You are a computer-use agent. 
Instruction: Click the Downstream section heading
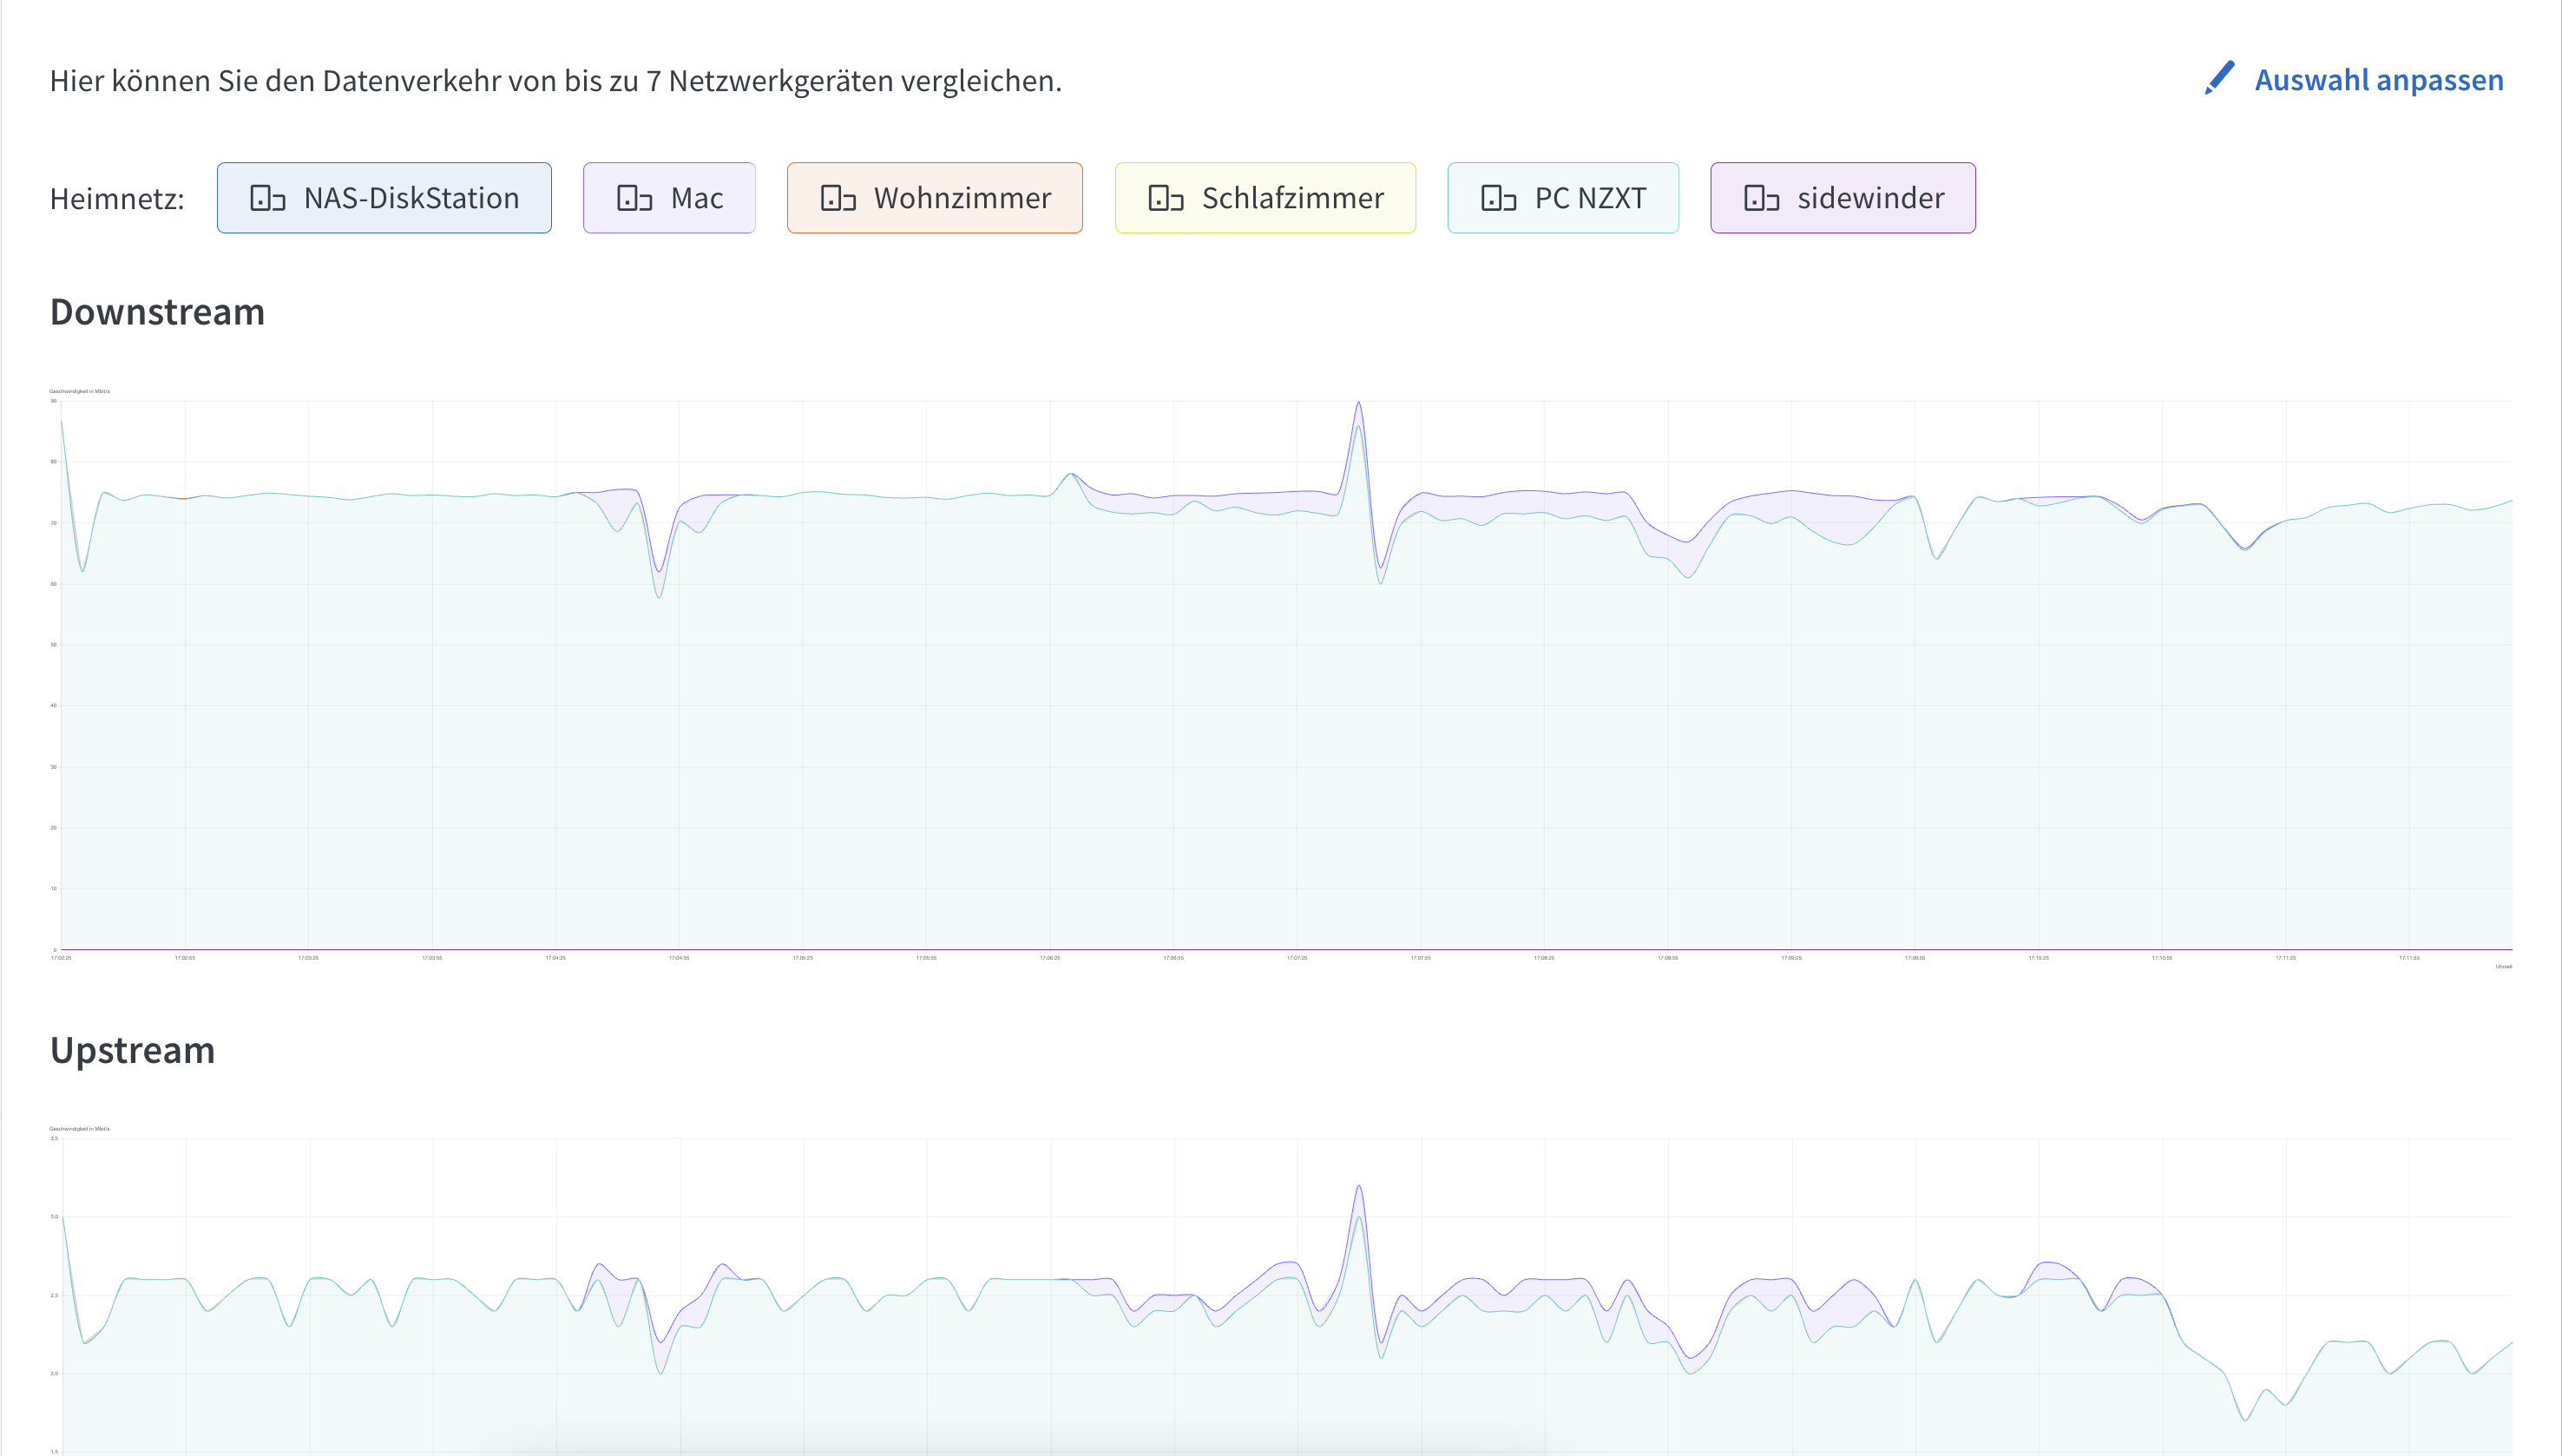157,312
